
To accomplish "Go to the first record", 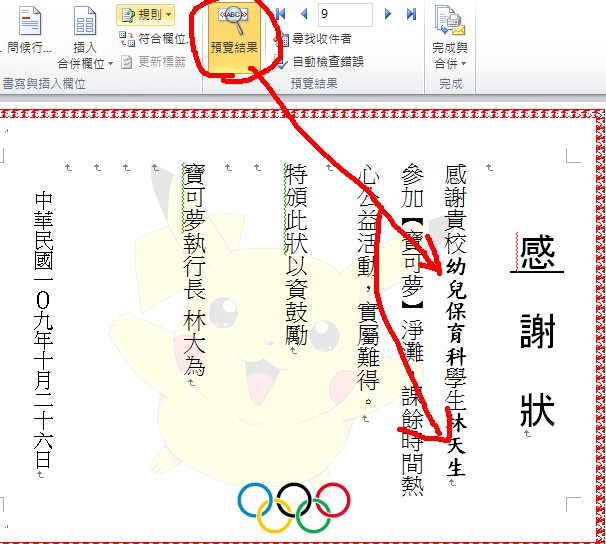I will point(281,14).
